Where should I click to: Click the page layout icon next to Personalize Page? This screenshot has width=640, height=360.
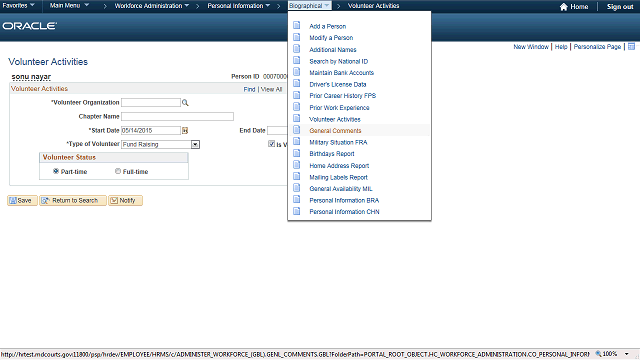(631, 47)
